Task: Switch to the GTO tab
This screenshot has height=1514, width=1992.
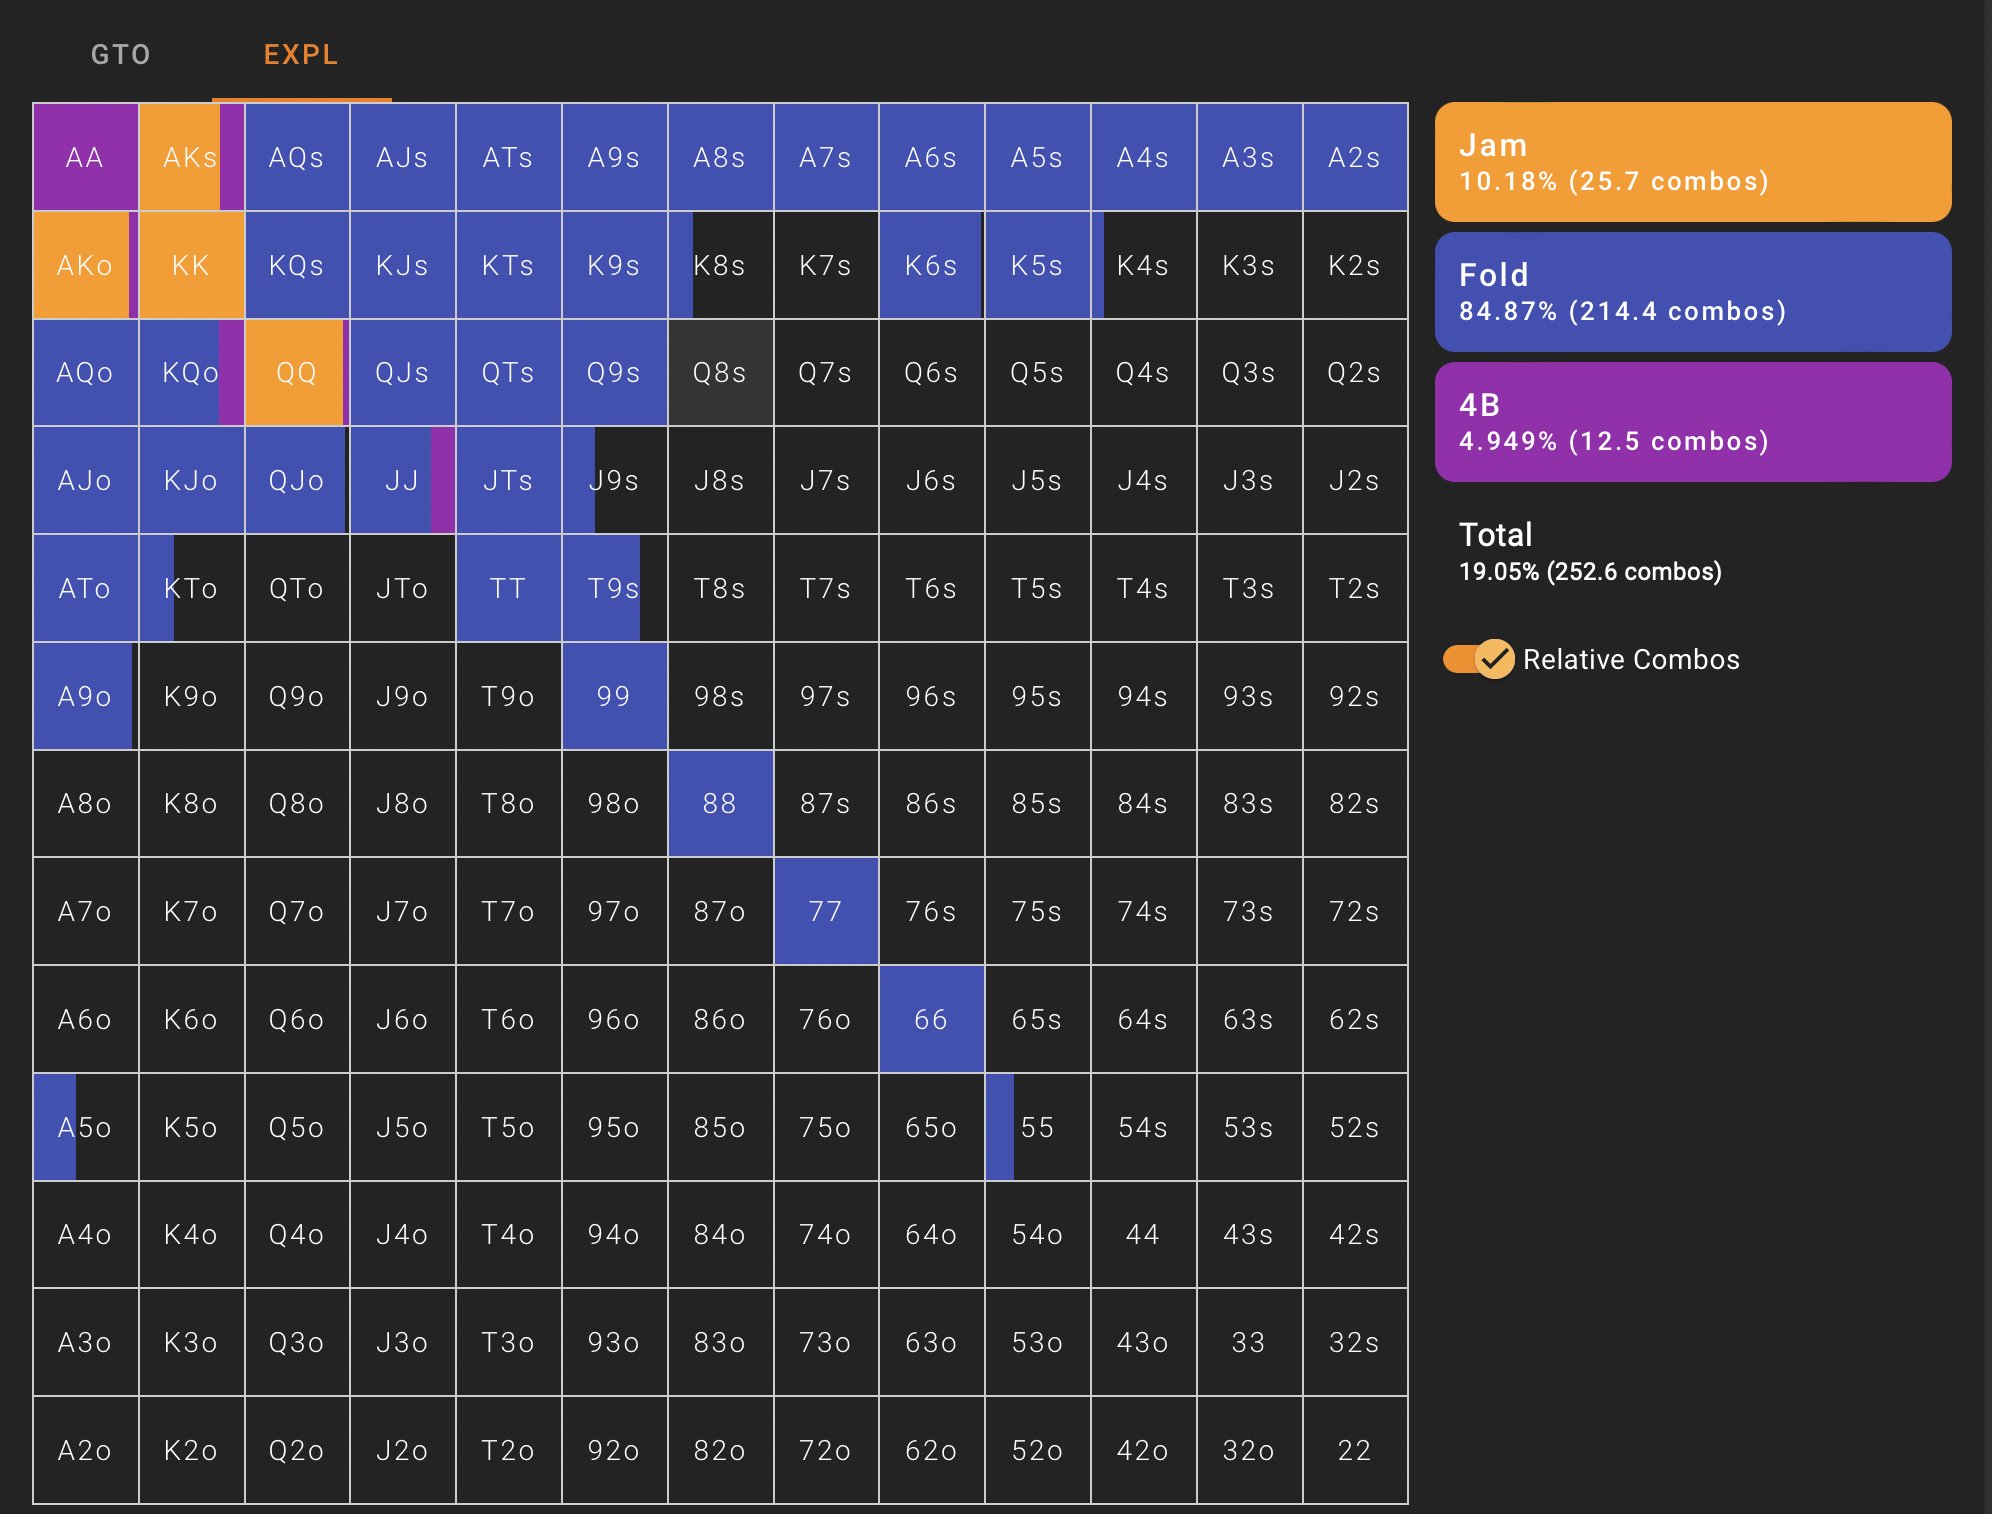Action: tap(121, 54)
